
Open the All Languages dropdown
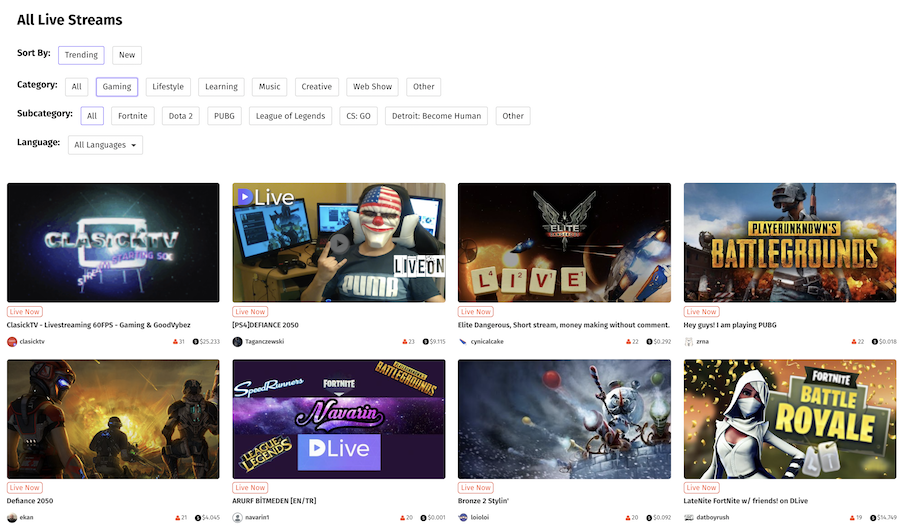coord(105,145)
